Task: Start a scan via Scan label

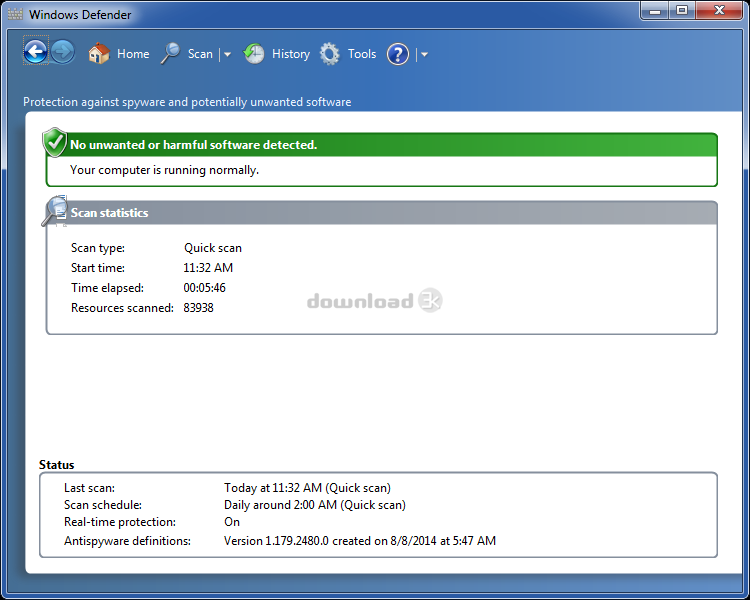Action: (200, 54)
